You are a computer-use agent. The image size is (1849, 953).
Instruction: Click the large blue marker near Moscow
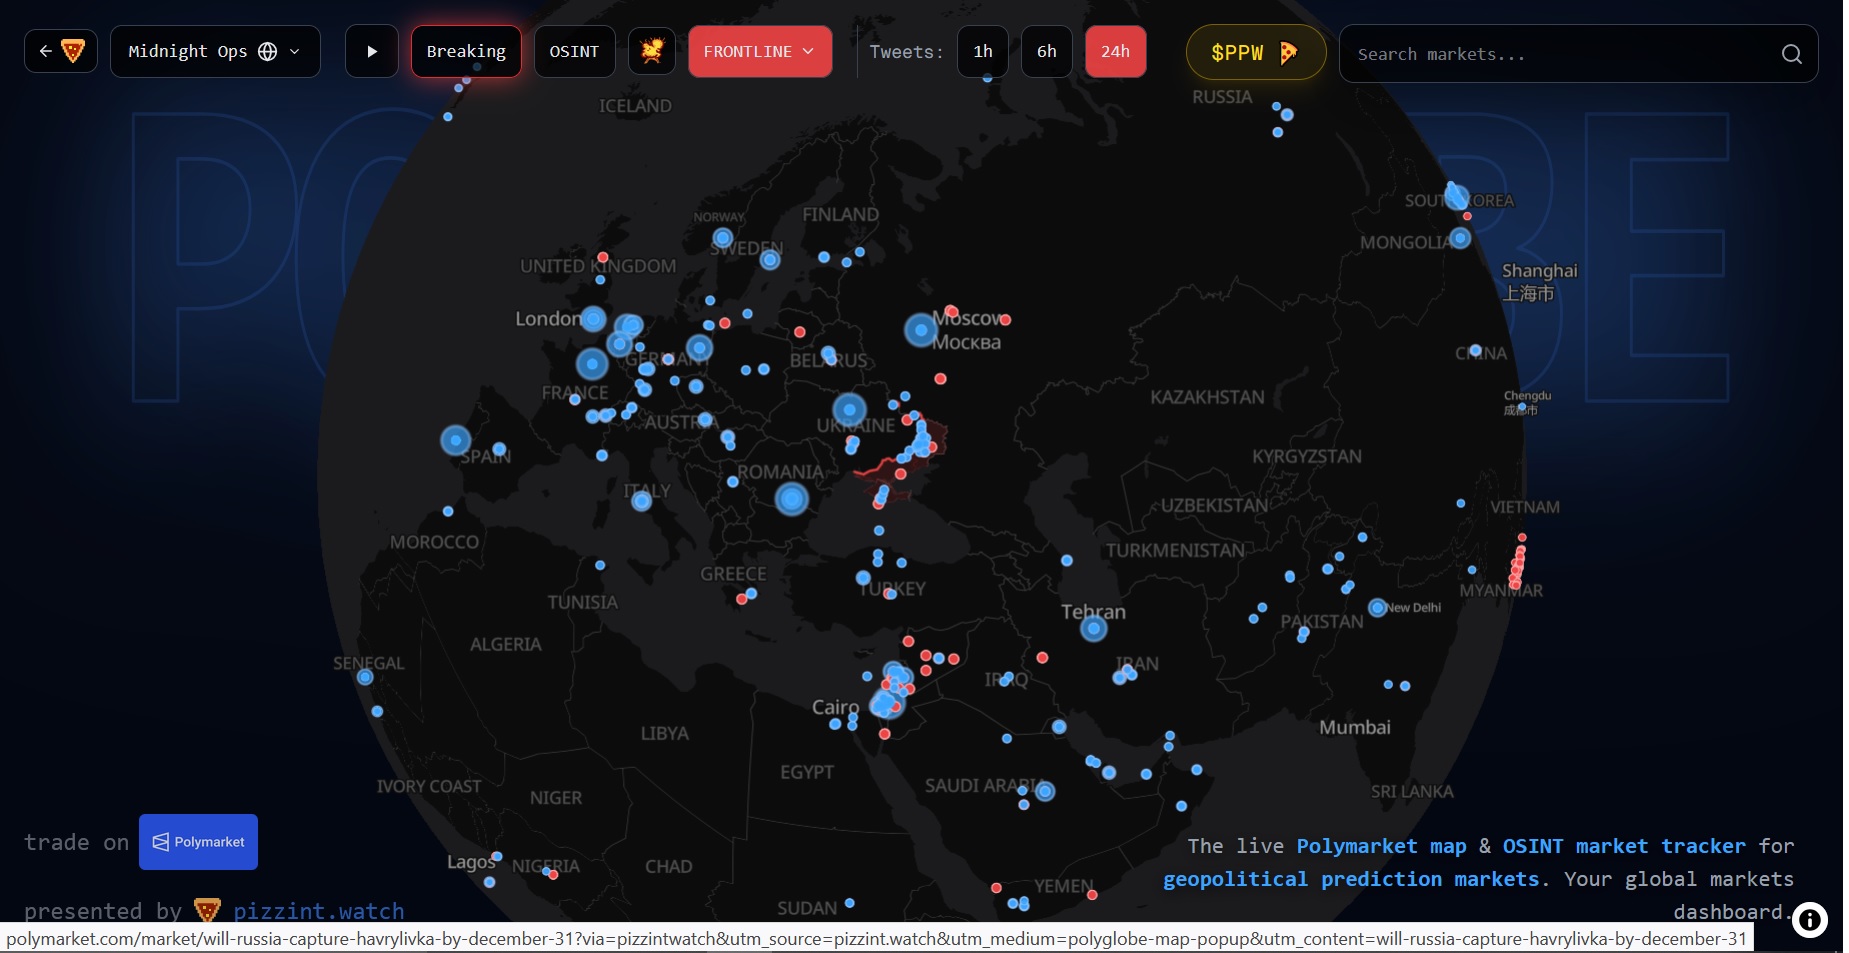920,330
